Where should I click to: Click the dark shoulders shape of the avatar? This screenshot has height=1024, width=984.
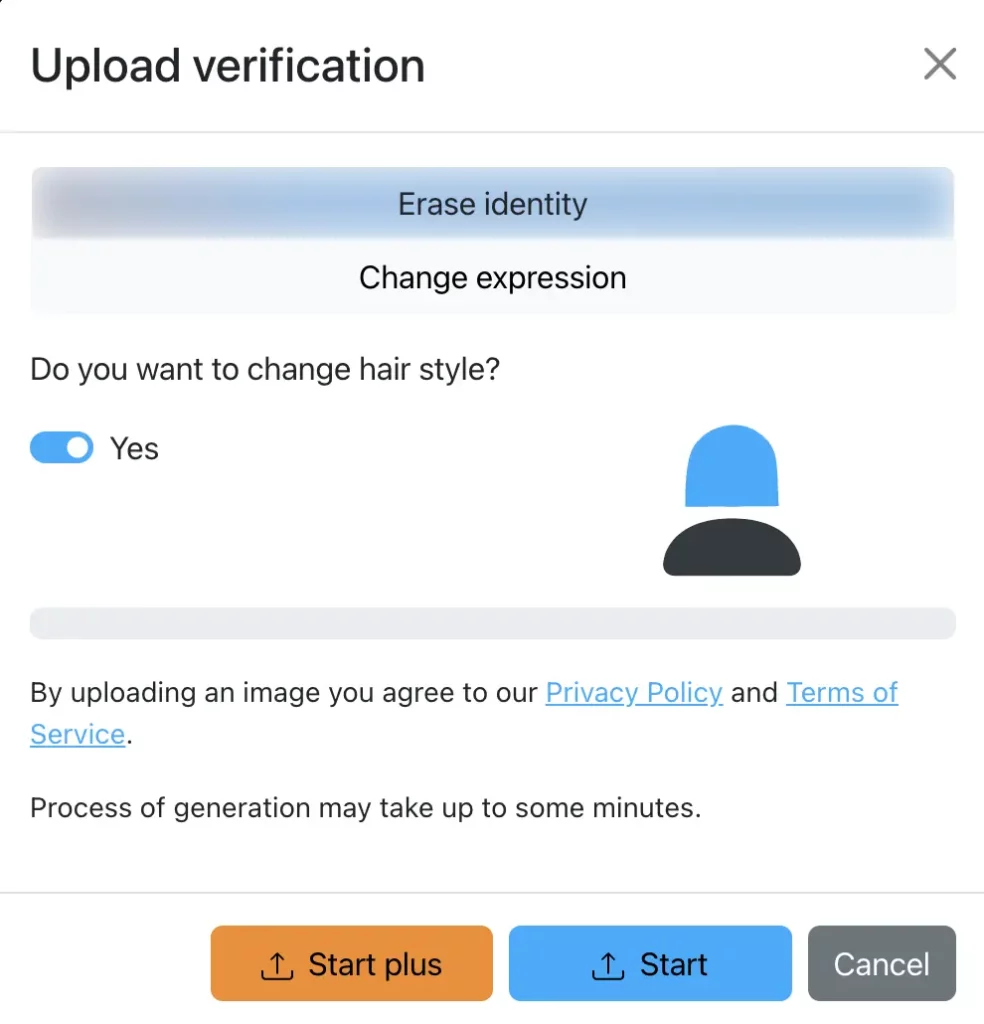pos(731,548)
